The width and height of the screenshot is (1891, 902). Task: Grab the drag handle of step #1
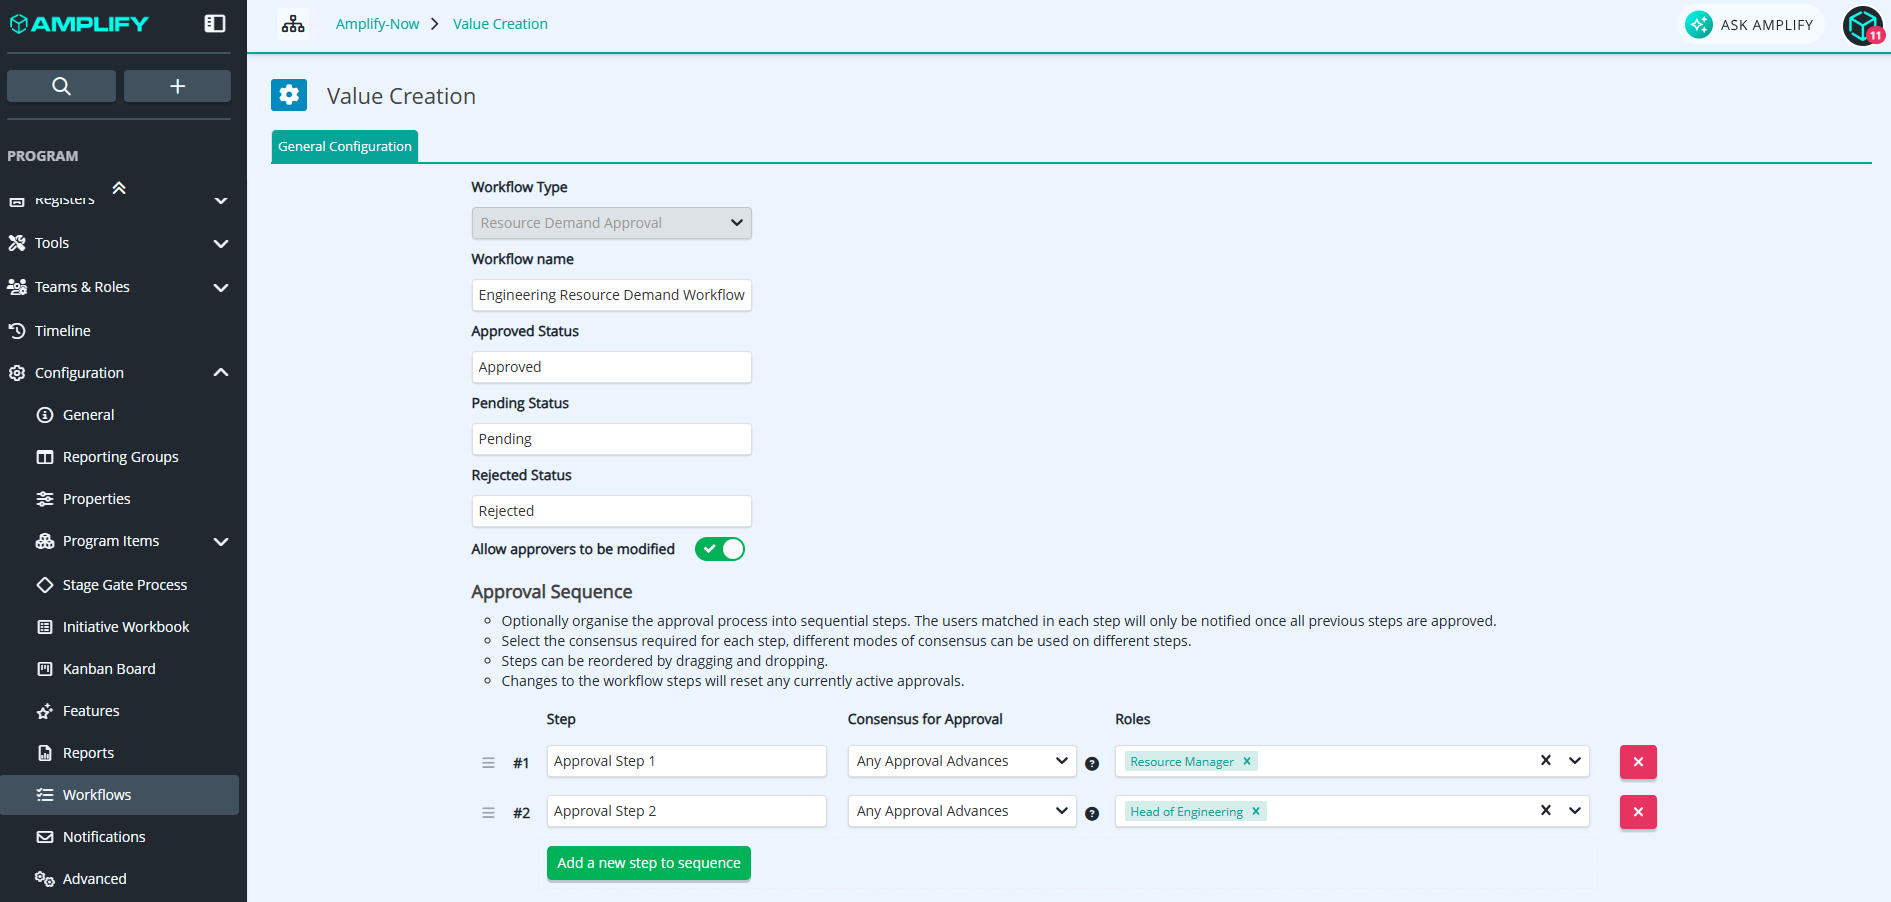pyautogui.click(x=488, y=762)
